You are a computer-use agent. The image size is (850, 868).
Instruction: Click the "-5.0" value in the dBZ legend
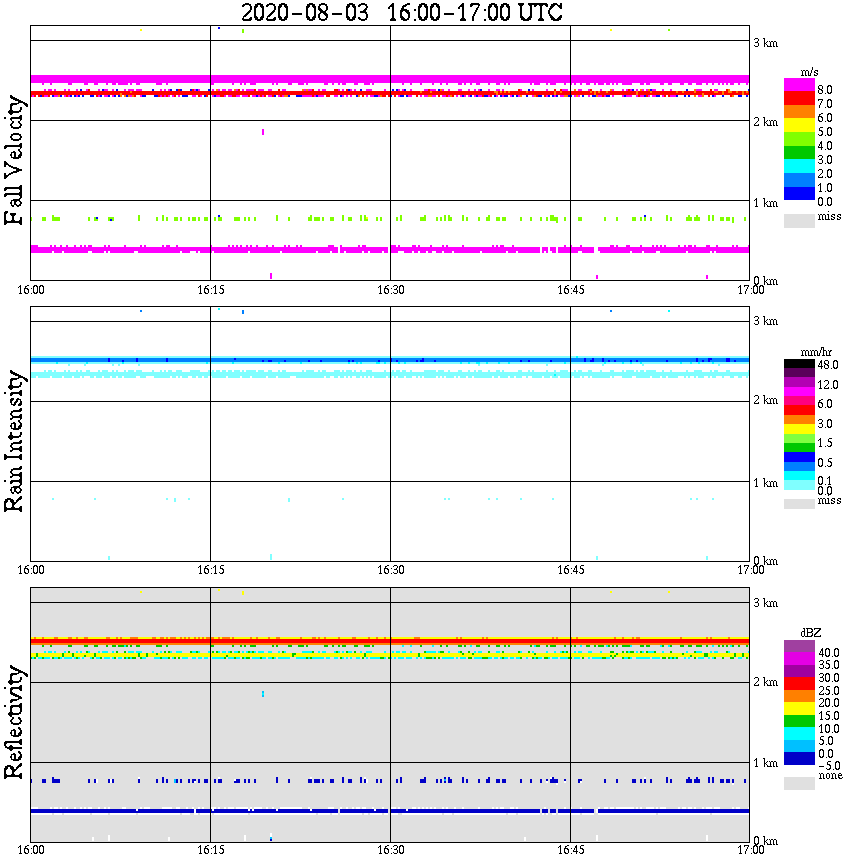point(828,766)
